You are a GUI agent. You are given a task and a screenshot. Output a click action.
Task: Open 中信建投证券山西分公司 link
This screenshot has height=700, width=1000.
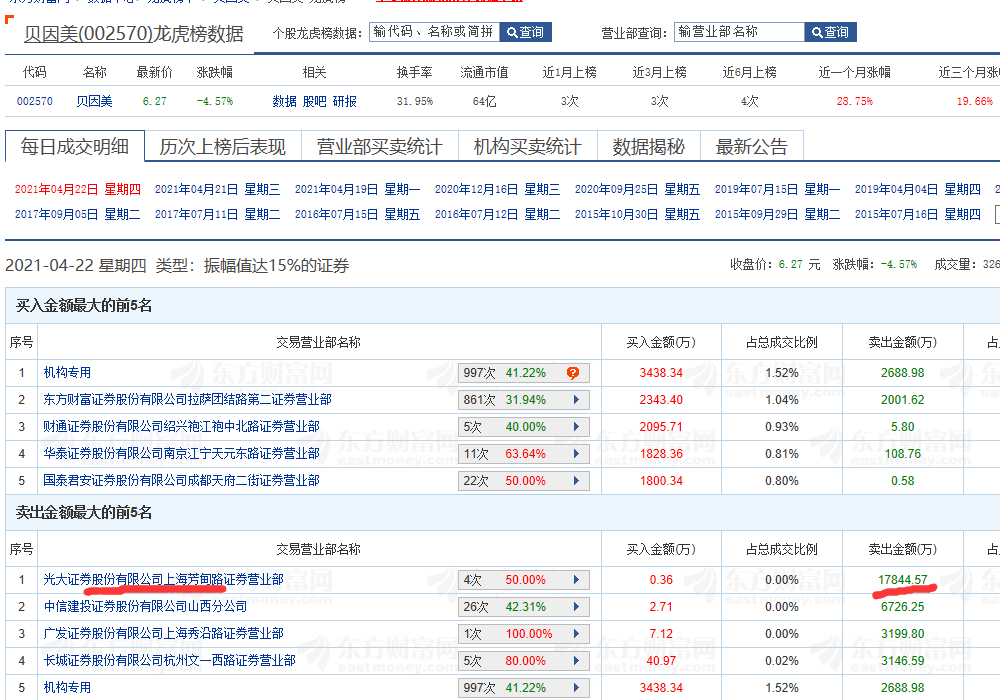pyautogui.click(x=145, y=607)
